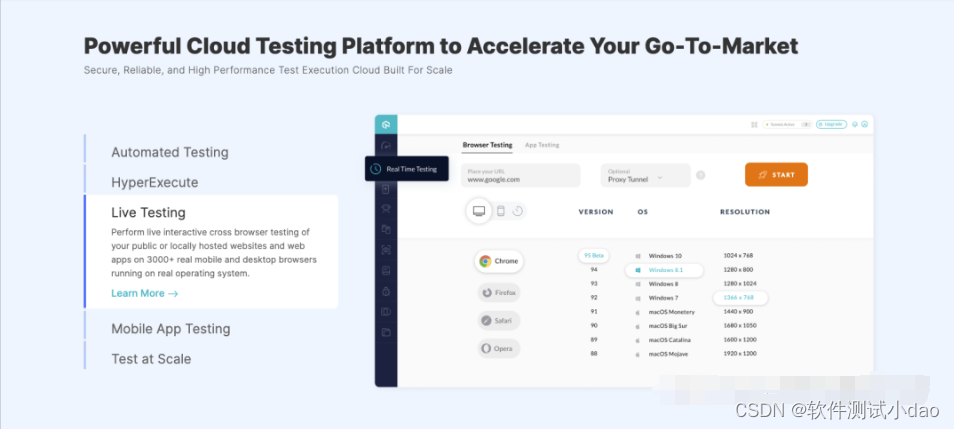Select version 95 Beta
Screen dimensions: 954x429
tap(594, 256)
